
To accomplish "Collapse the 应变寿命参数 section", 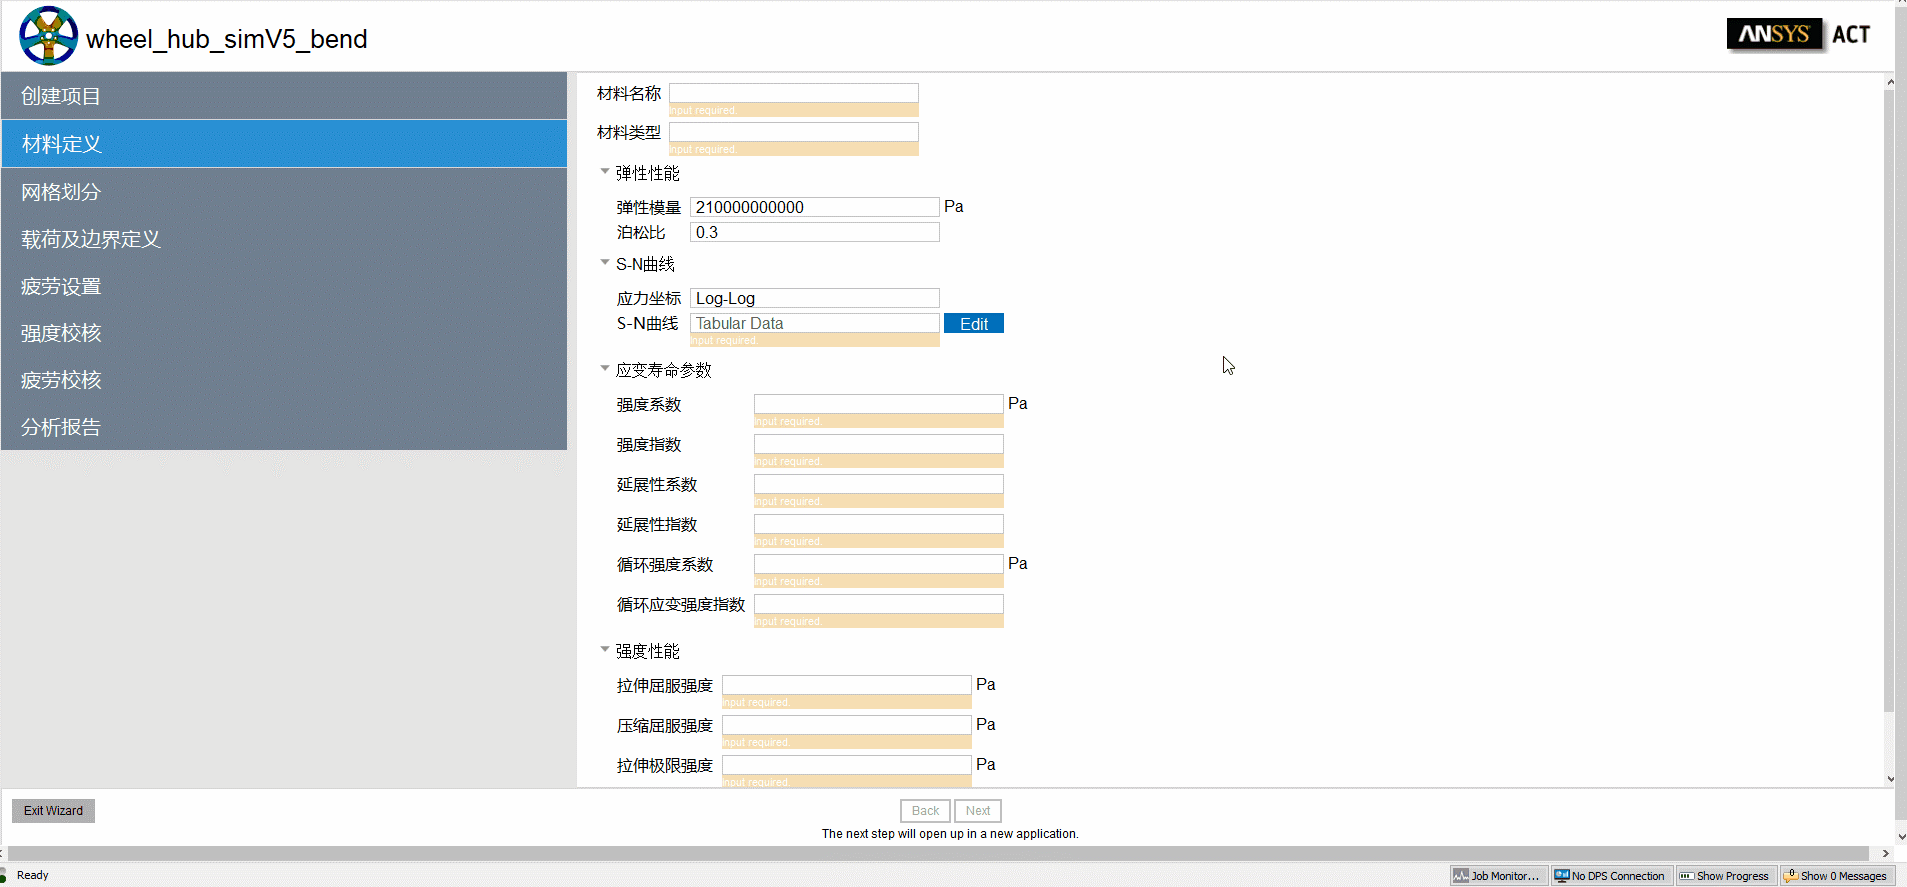I will pos(605,369).
